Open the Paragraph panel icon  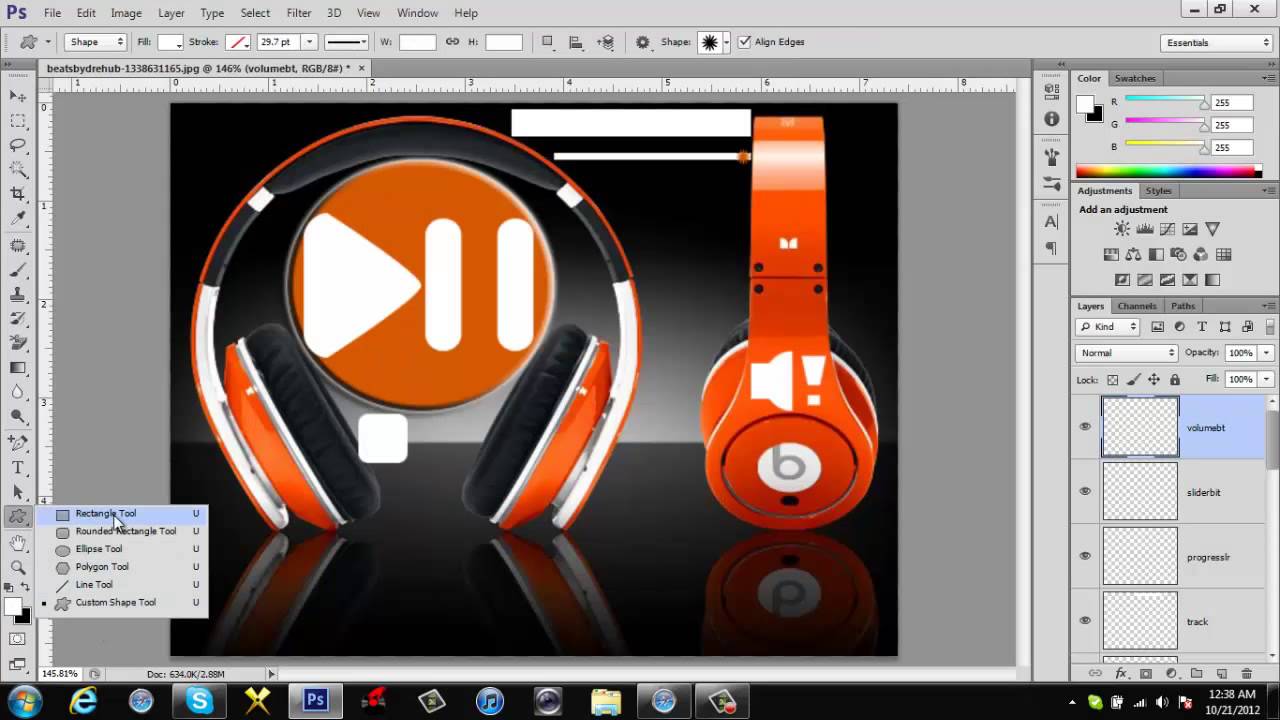point(1051,248)
